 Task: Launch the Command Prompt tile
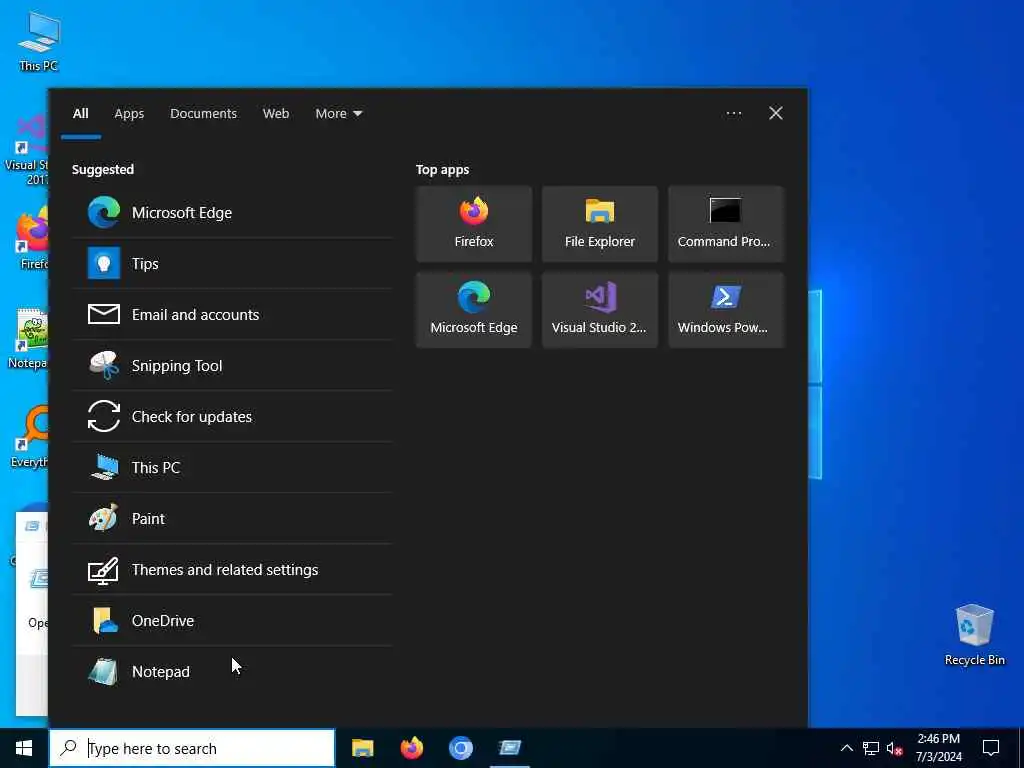tap(726, 224)
